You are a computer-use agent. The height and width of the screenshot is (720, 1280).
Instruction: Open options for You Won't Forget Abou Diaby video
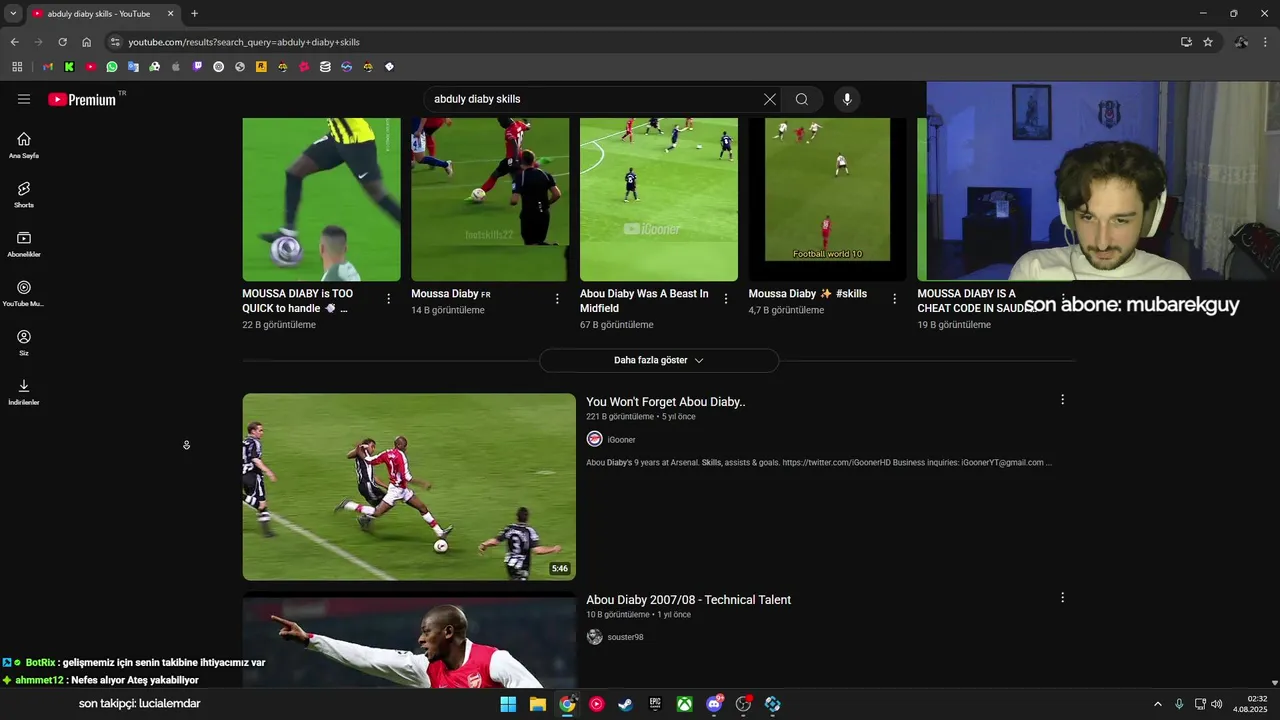pyautogui.click(x=1062, y=400)
